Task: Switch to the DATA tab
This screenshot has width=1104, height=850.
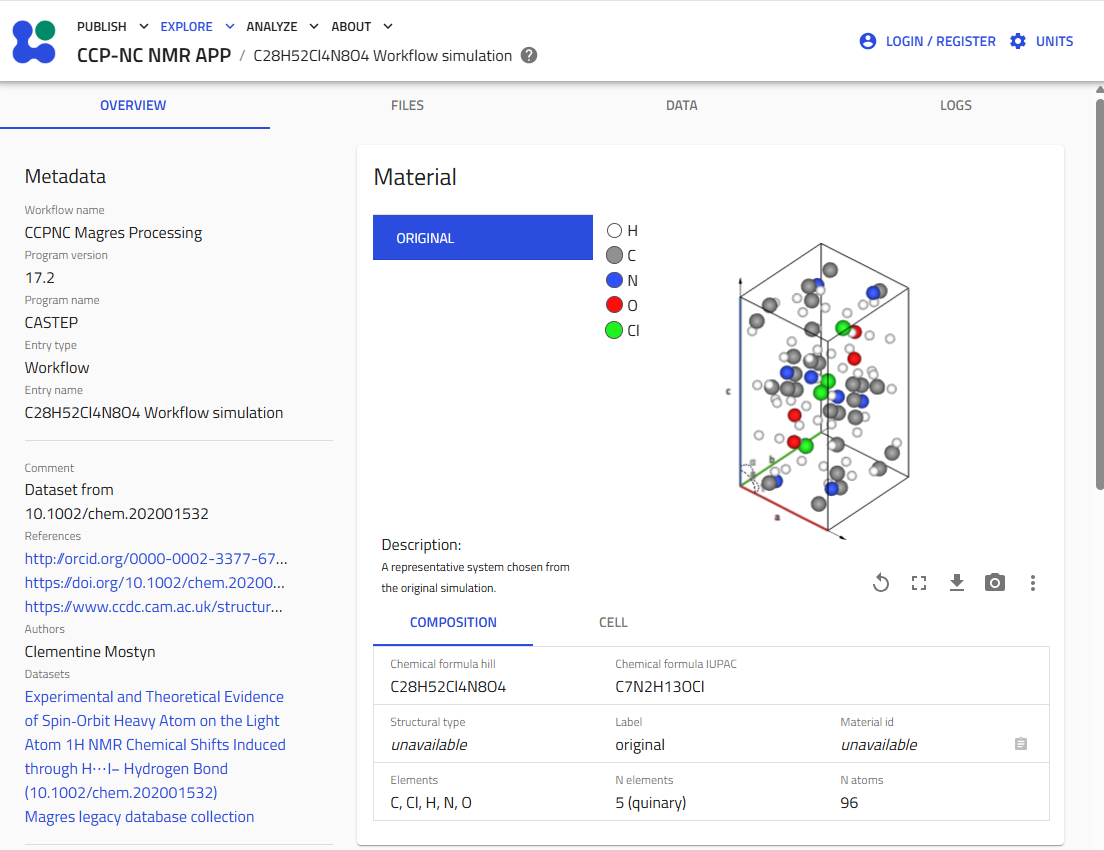Action: 682,106
